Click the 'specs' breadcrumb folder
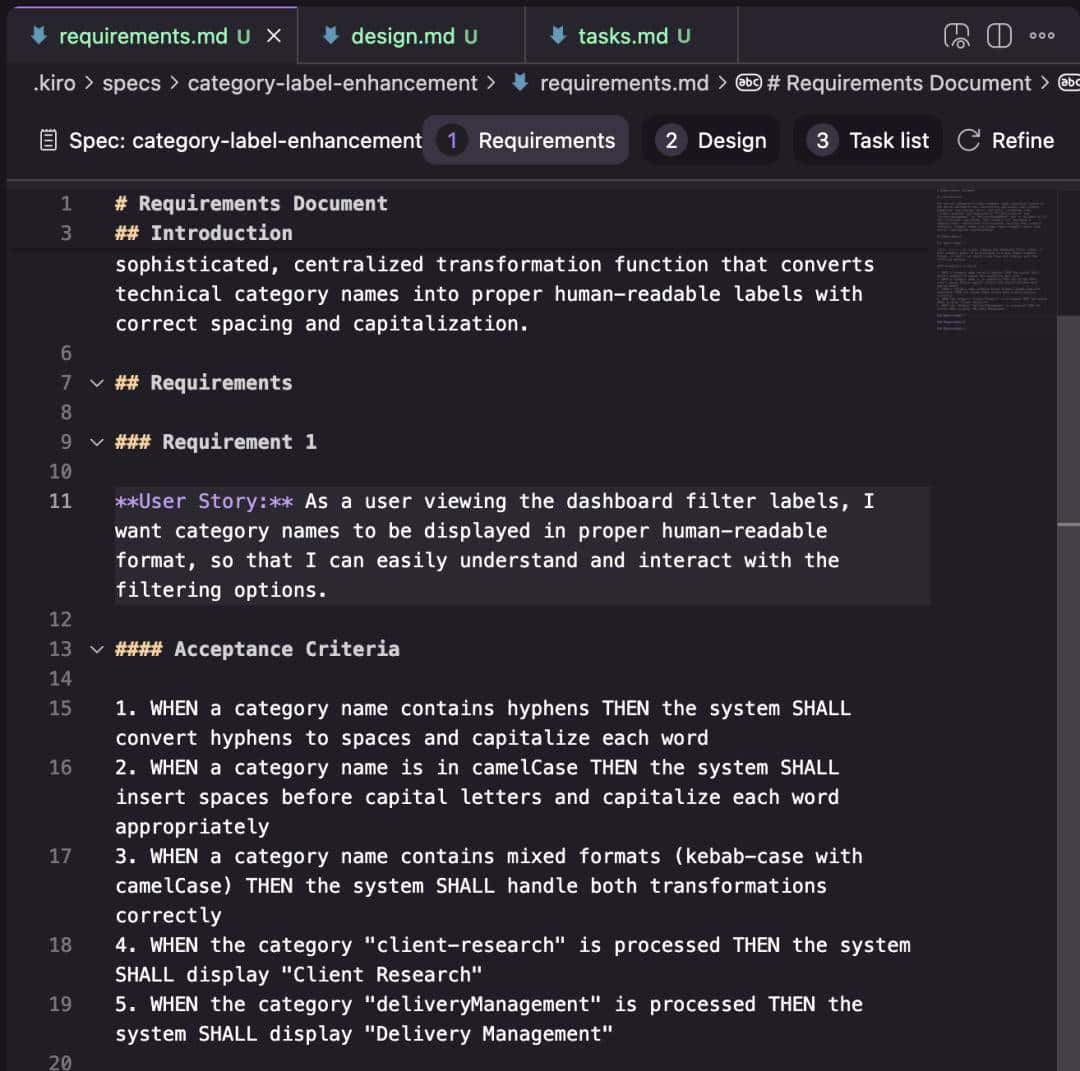The image size is (1080, 1071). pyautogui.click(x=131, y=83)
